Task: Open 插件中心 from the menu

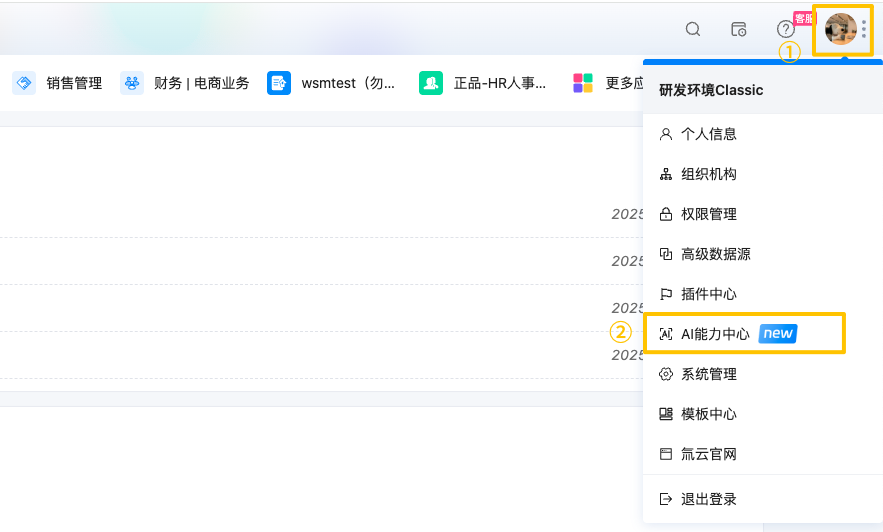Action: pos(708,294)
